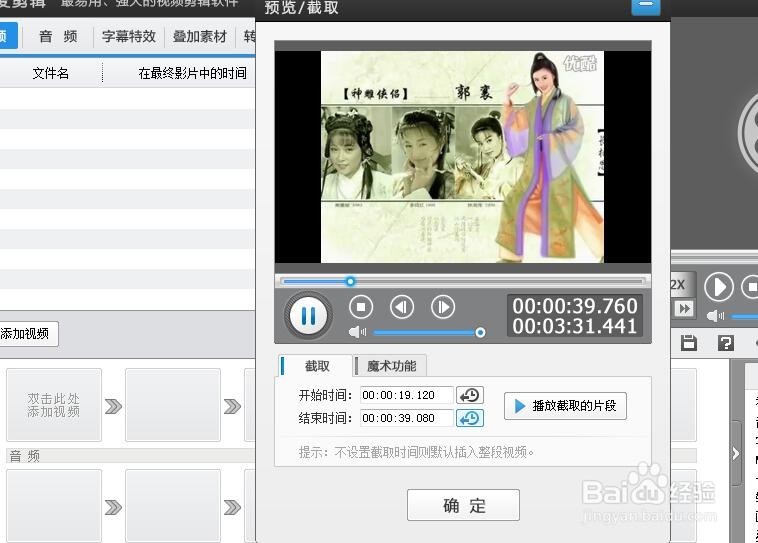Mute the main window player speaker icon
Screen dimensions: 758x543
(715, 316)
